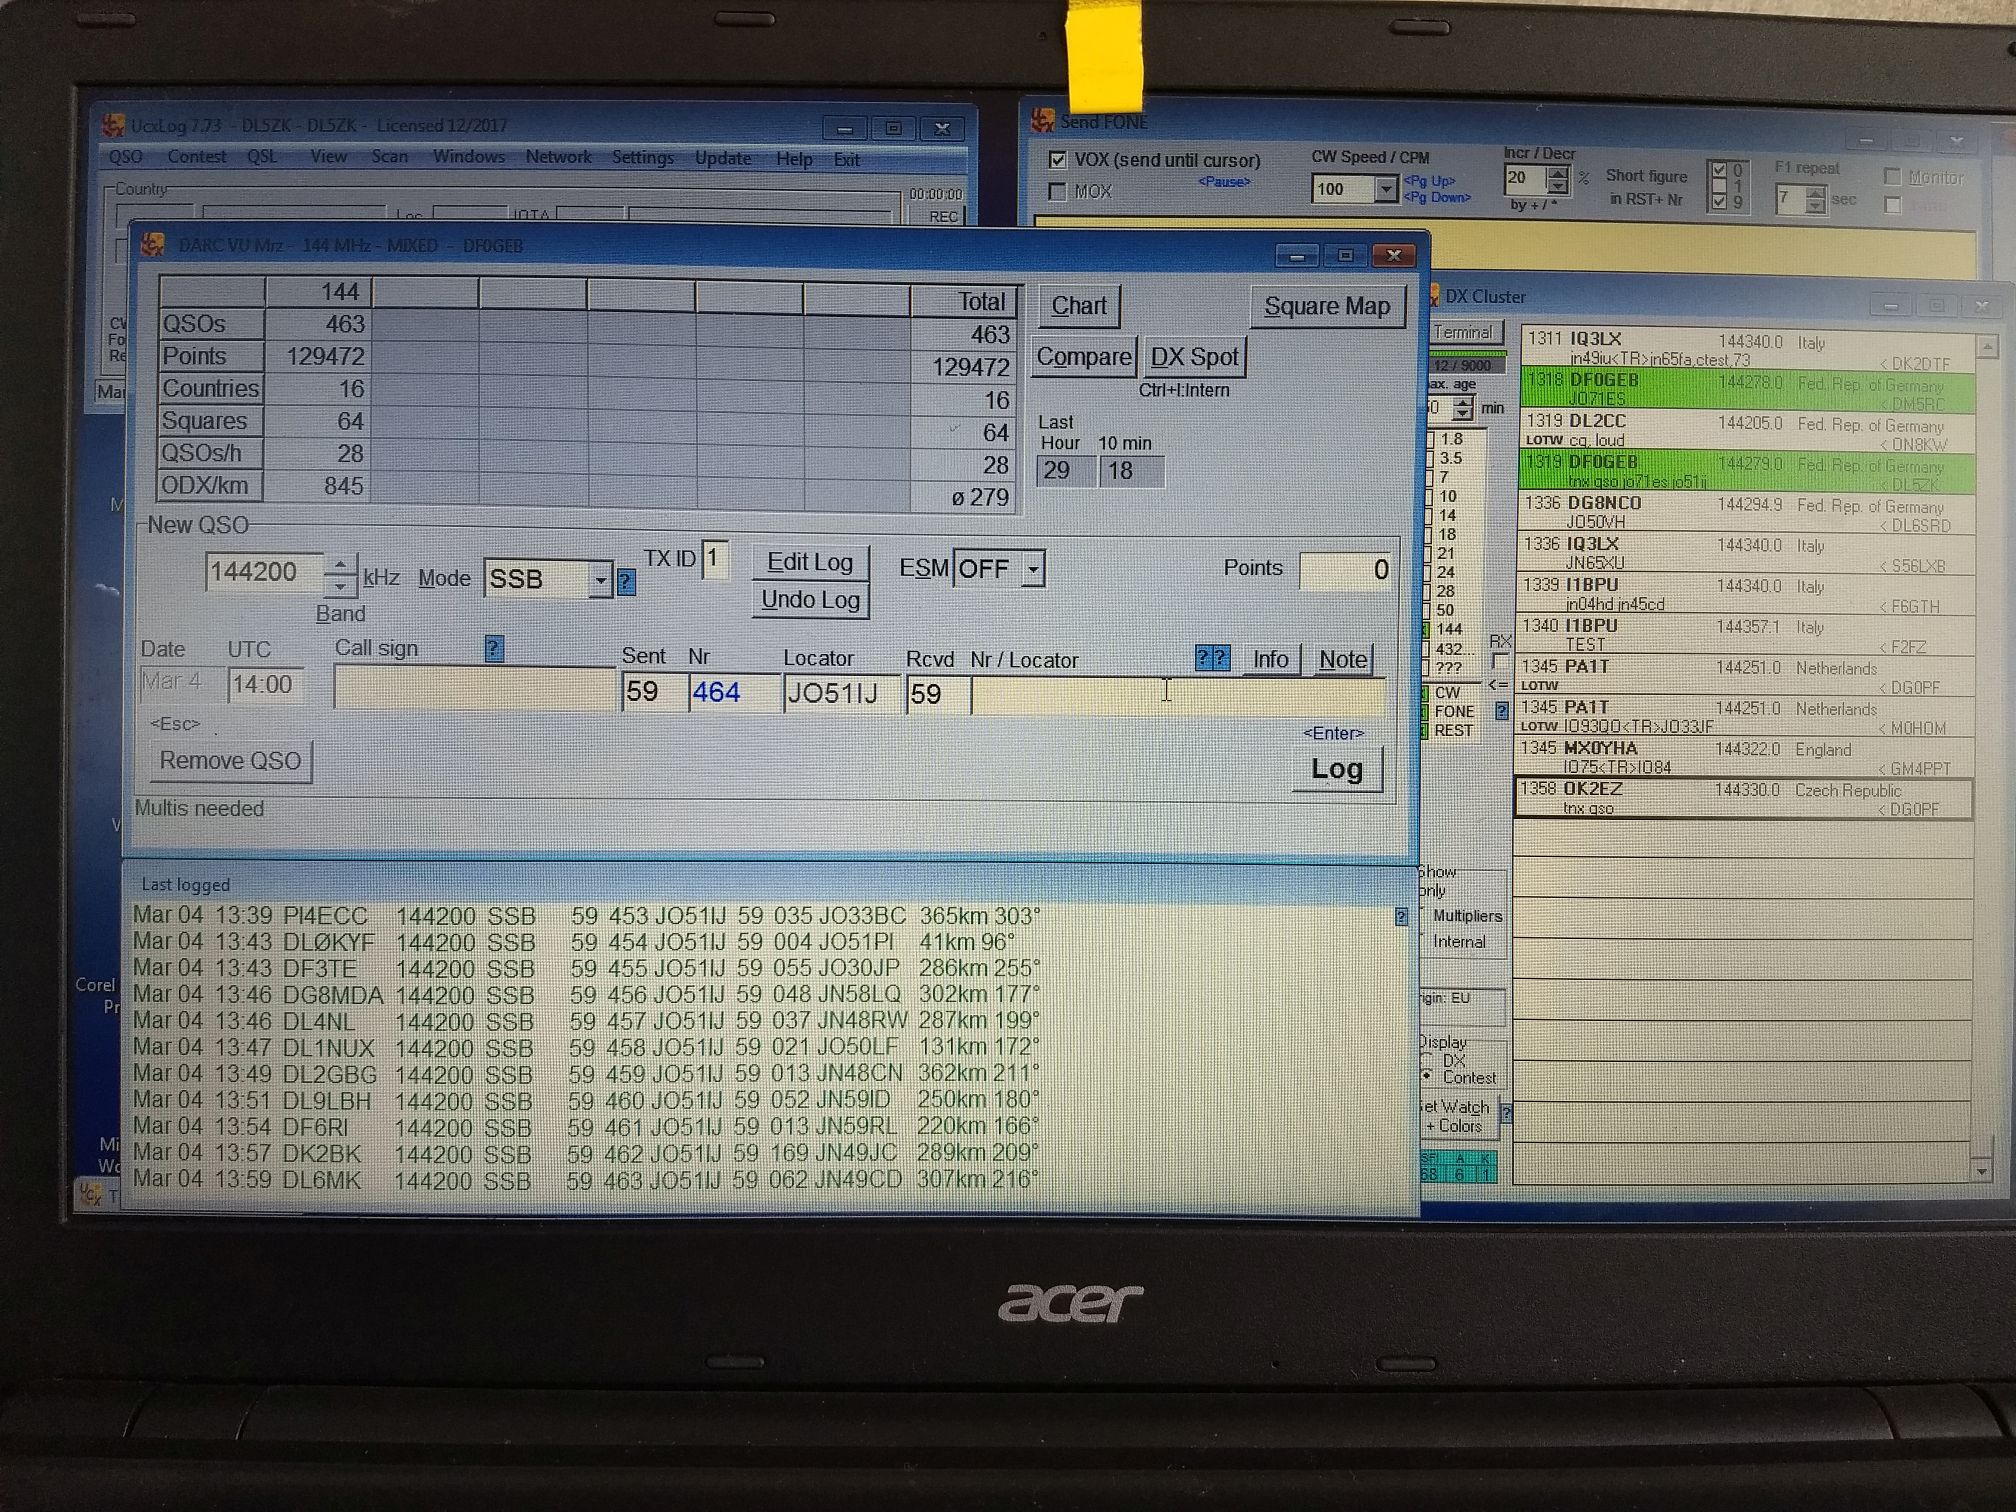The image size is (2016, 1512).
Task: Expand the CW Speed 100 dropdown
Action: click(1385, 189)
